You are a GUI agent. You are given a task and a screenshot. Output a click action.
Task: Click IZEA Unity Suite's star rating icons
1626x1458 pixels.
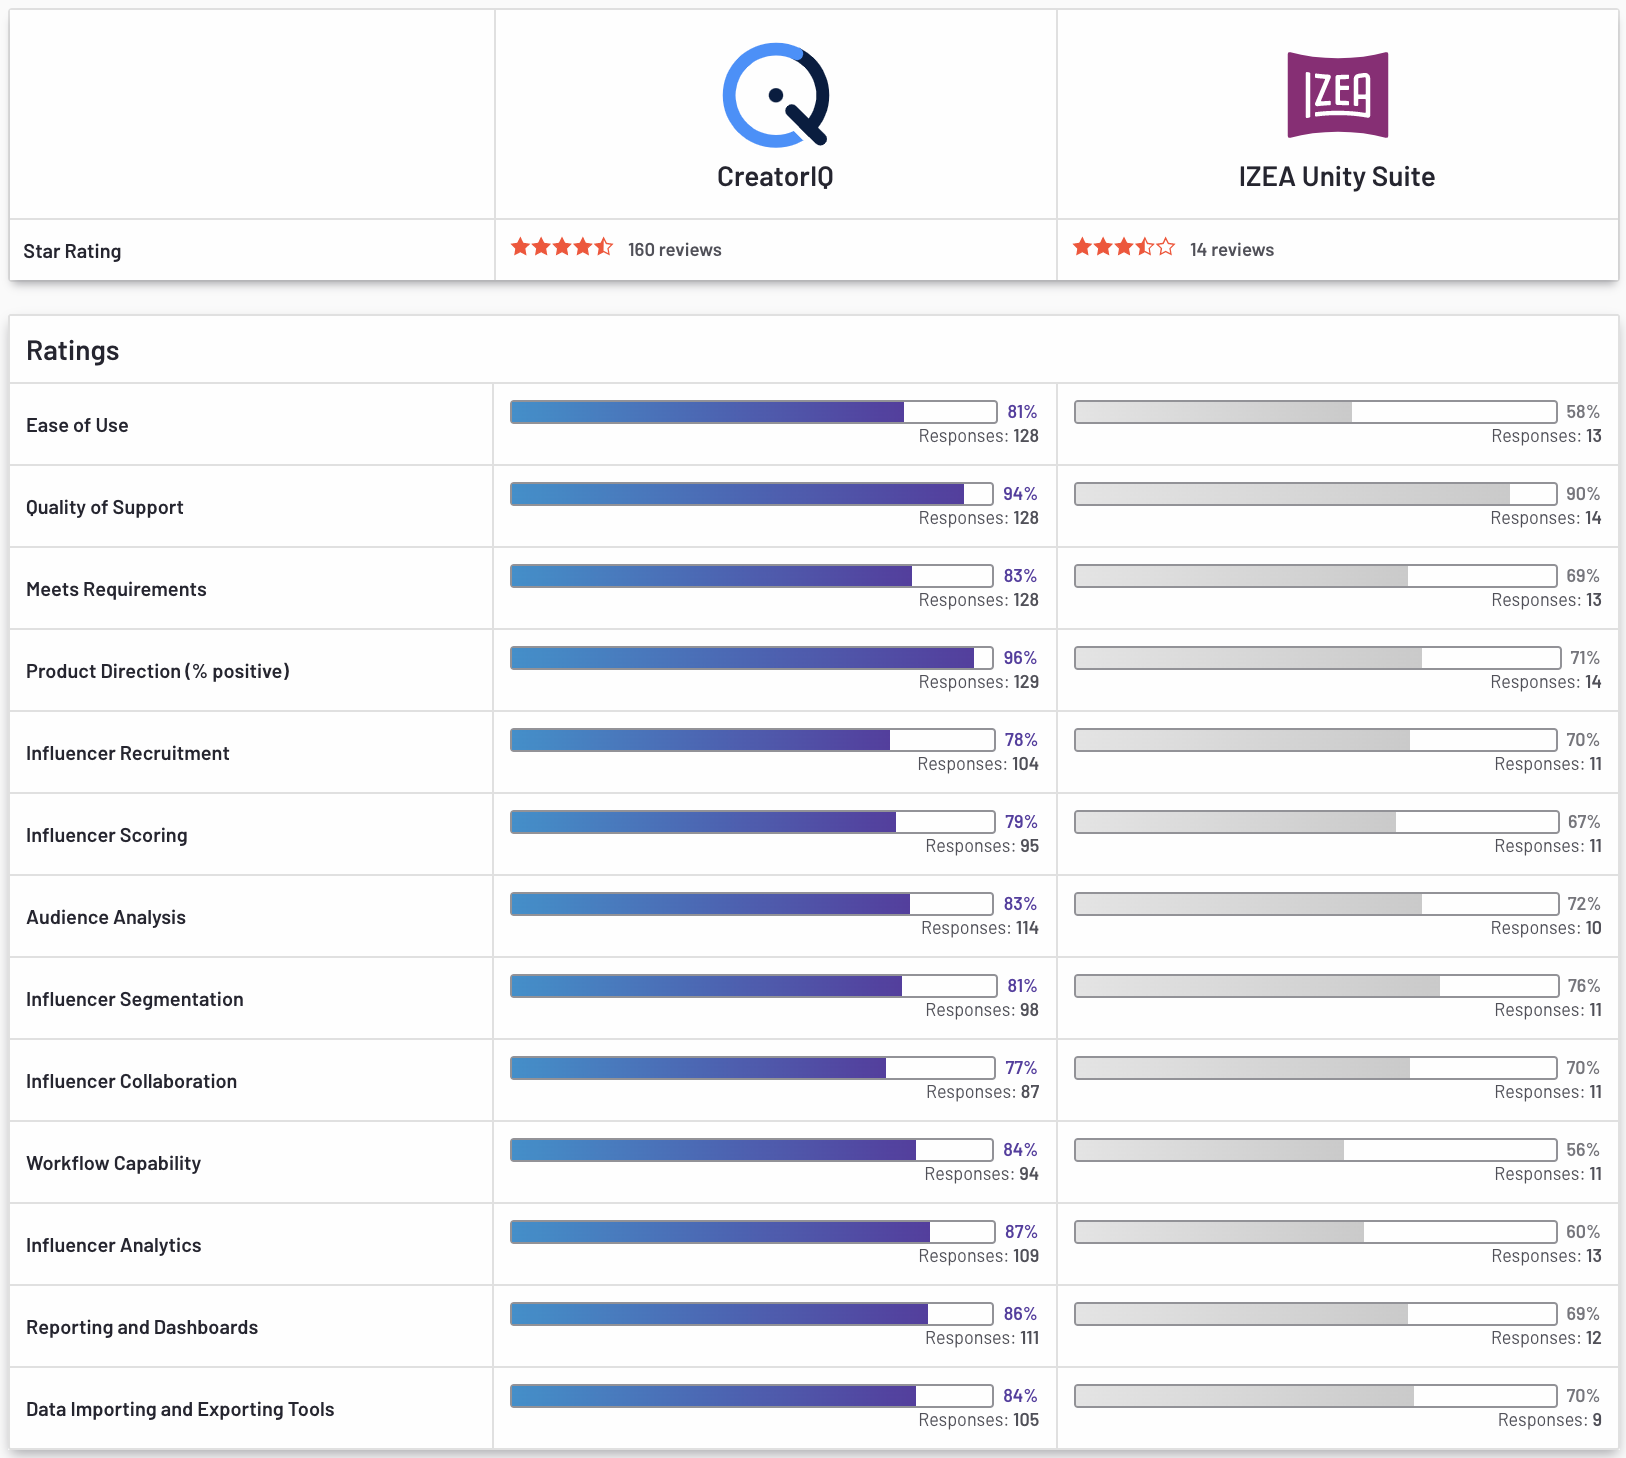pyautogui.click(x=1124, y=247)
